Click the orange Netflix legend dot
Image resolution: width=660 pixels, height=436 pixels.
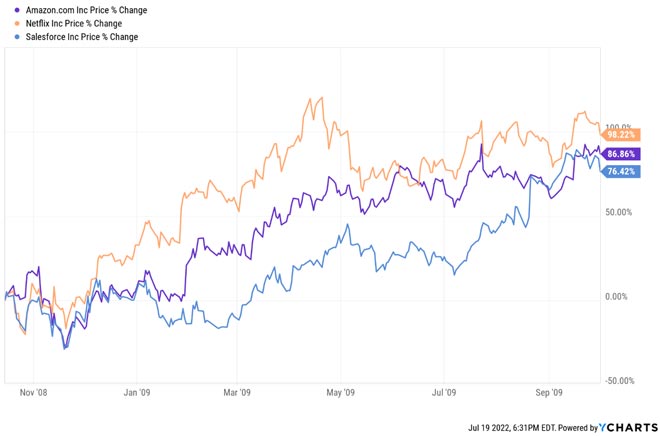click(x=7, y=22)
